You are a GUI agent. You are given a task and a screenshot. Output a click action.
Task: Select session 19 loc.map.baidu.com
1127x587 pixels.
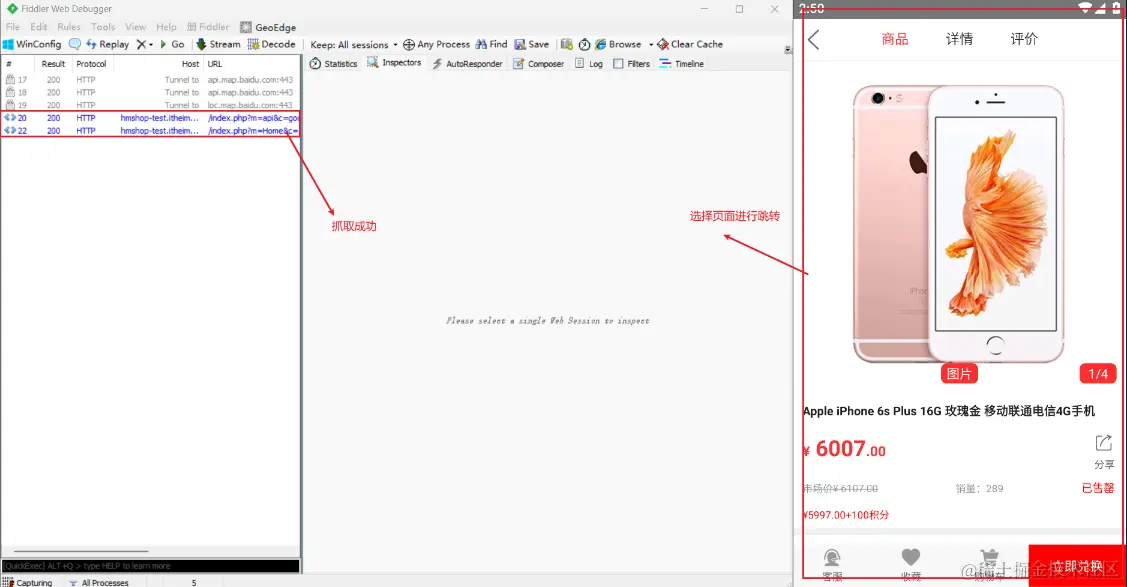click(x=150, y=105)
